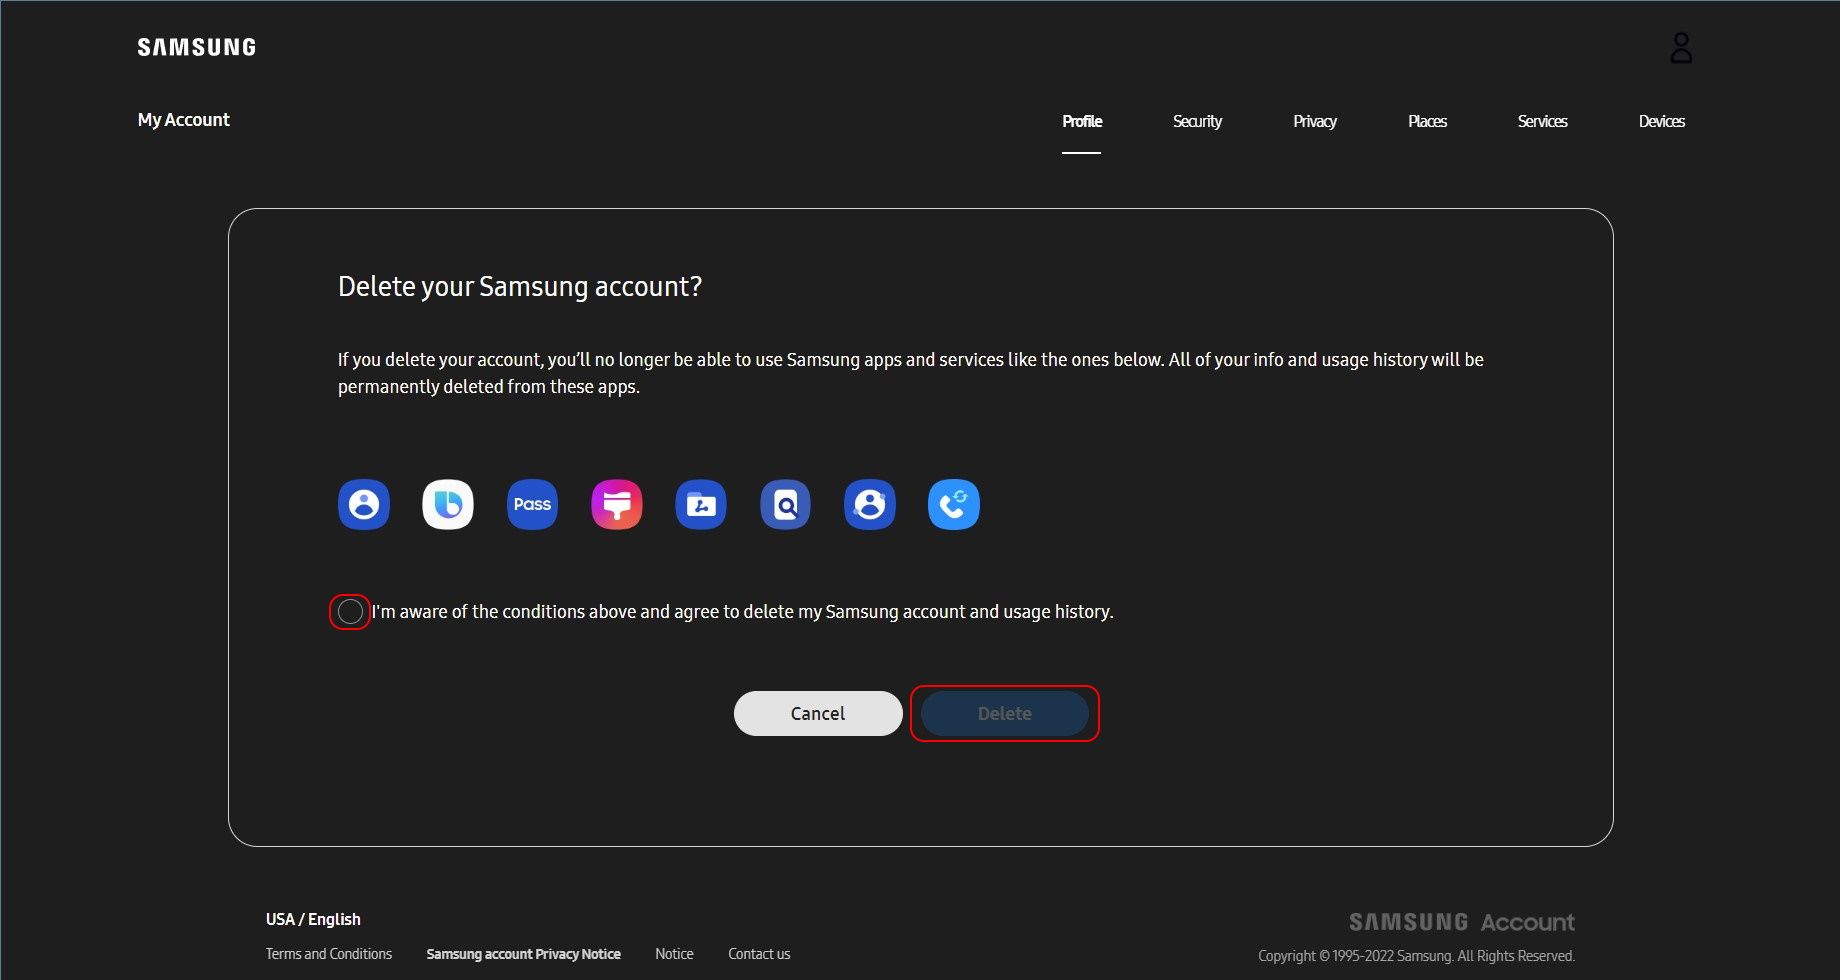The height and width of the screenshot is (980, 1840).
Task: Click the Samsung account app icon
Action: pyautogui.click(x=364, y=505)
